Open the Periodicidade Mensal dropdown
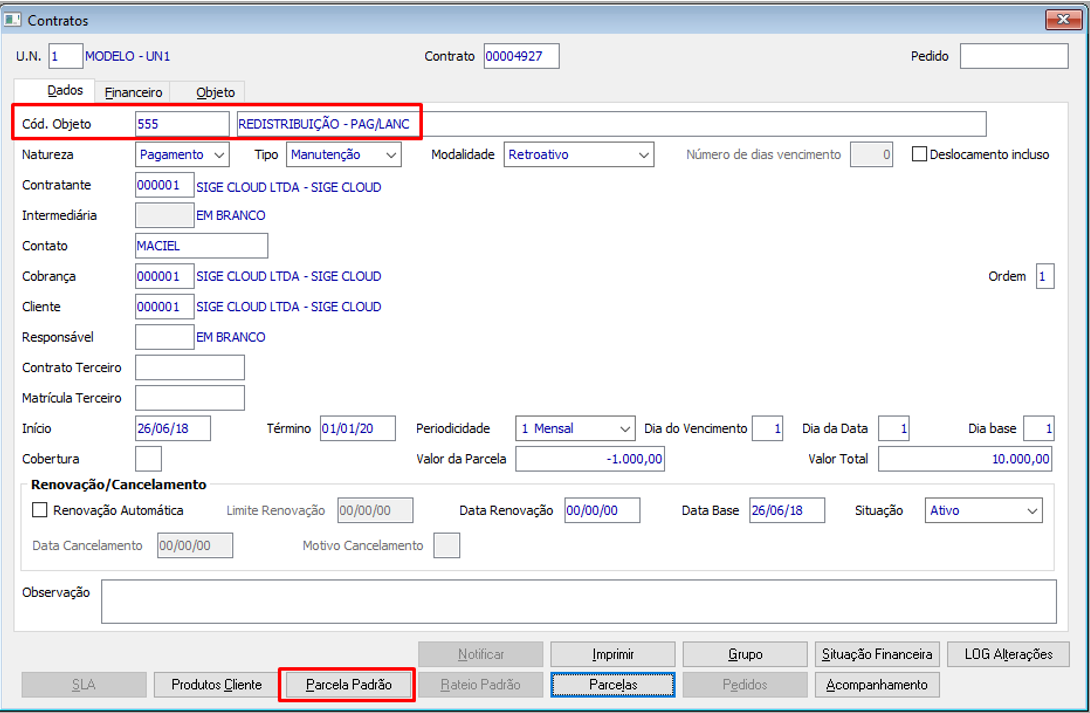This screenshot has width=1090, height=713. click(575, 428)
